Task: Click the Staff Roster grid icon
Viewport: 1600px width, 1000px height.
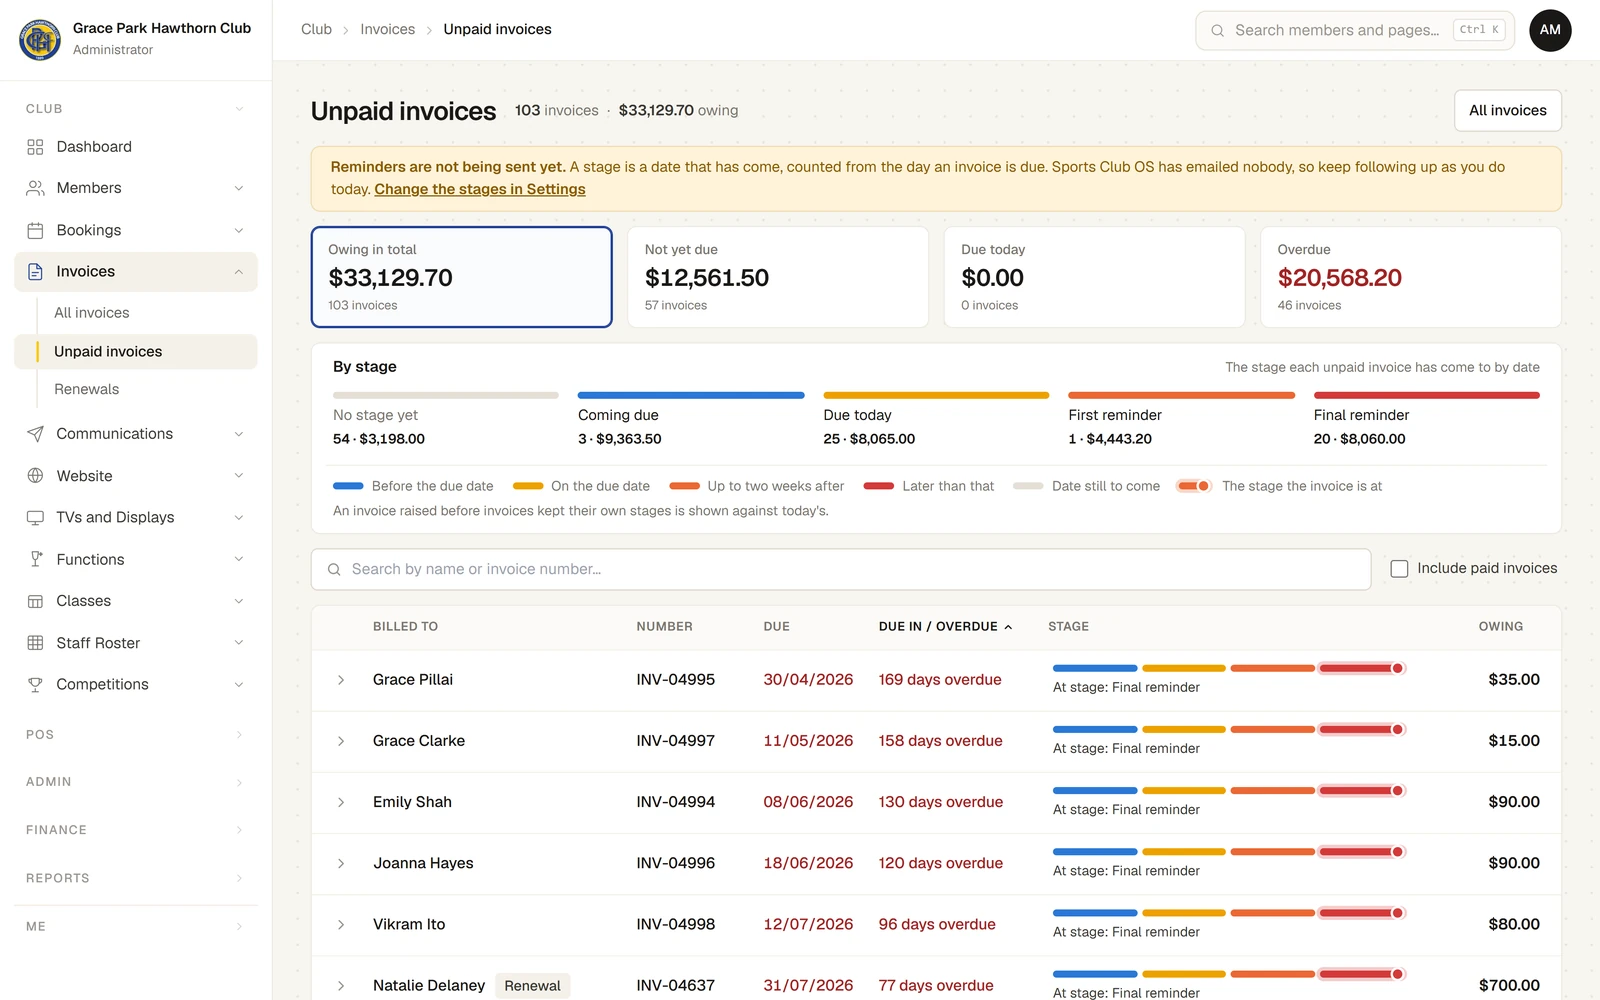Action: (x=35, y=643)
